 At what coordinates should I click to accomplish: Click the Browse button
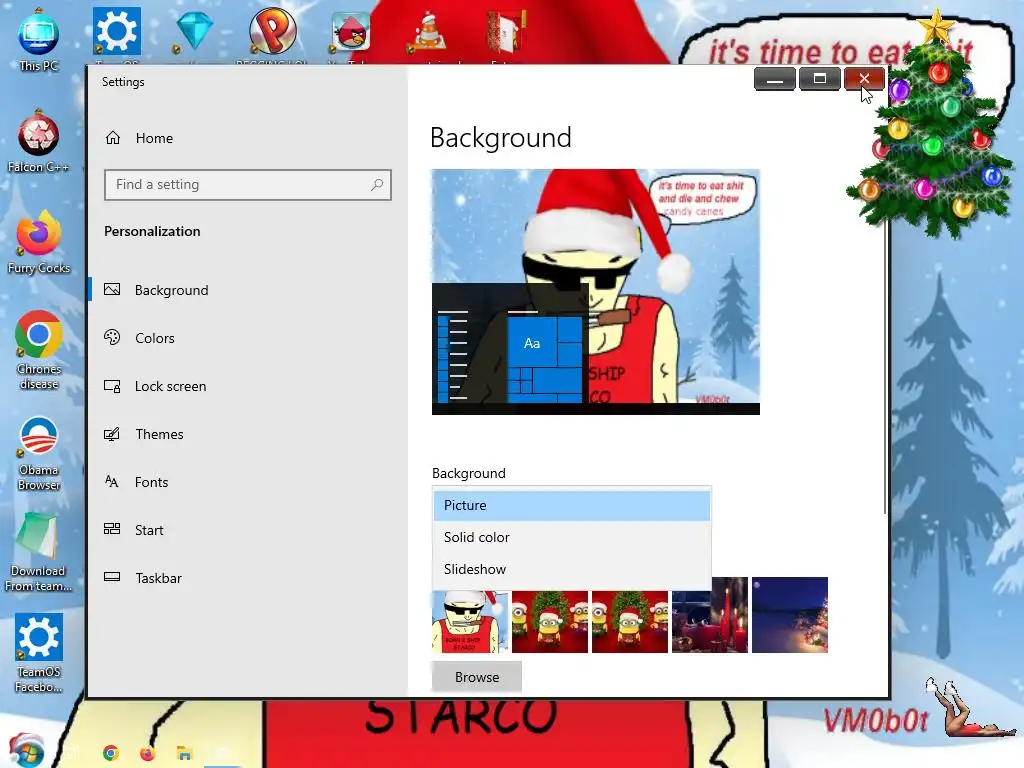tap(477, 677)
